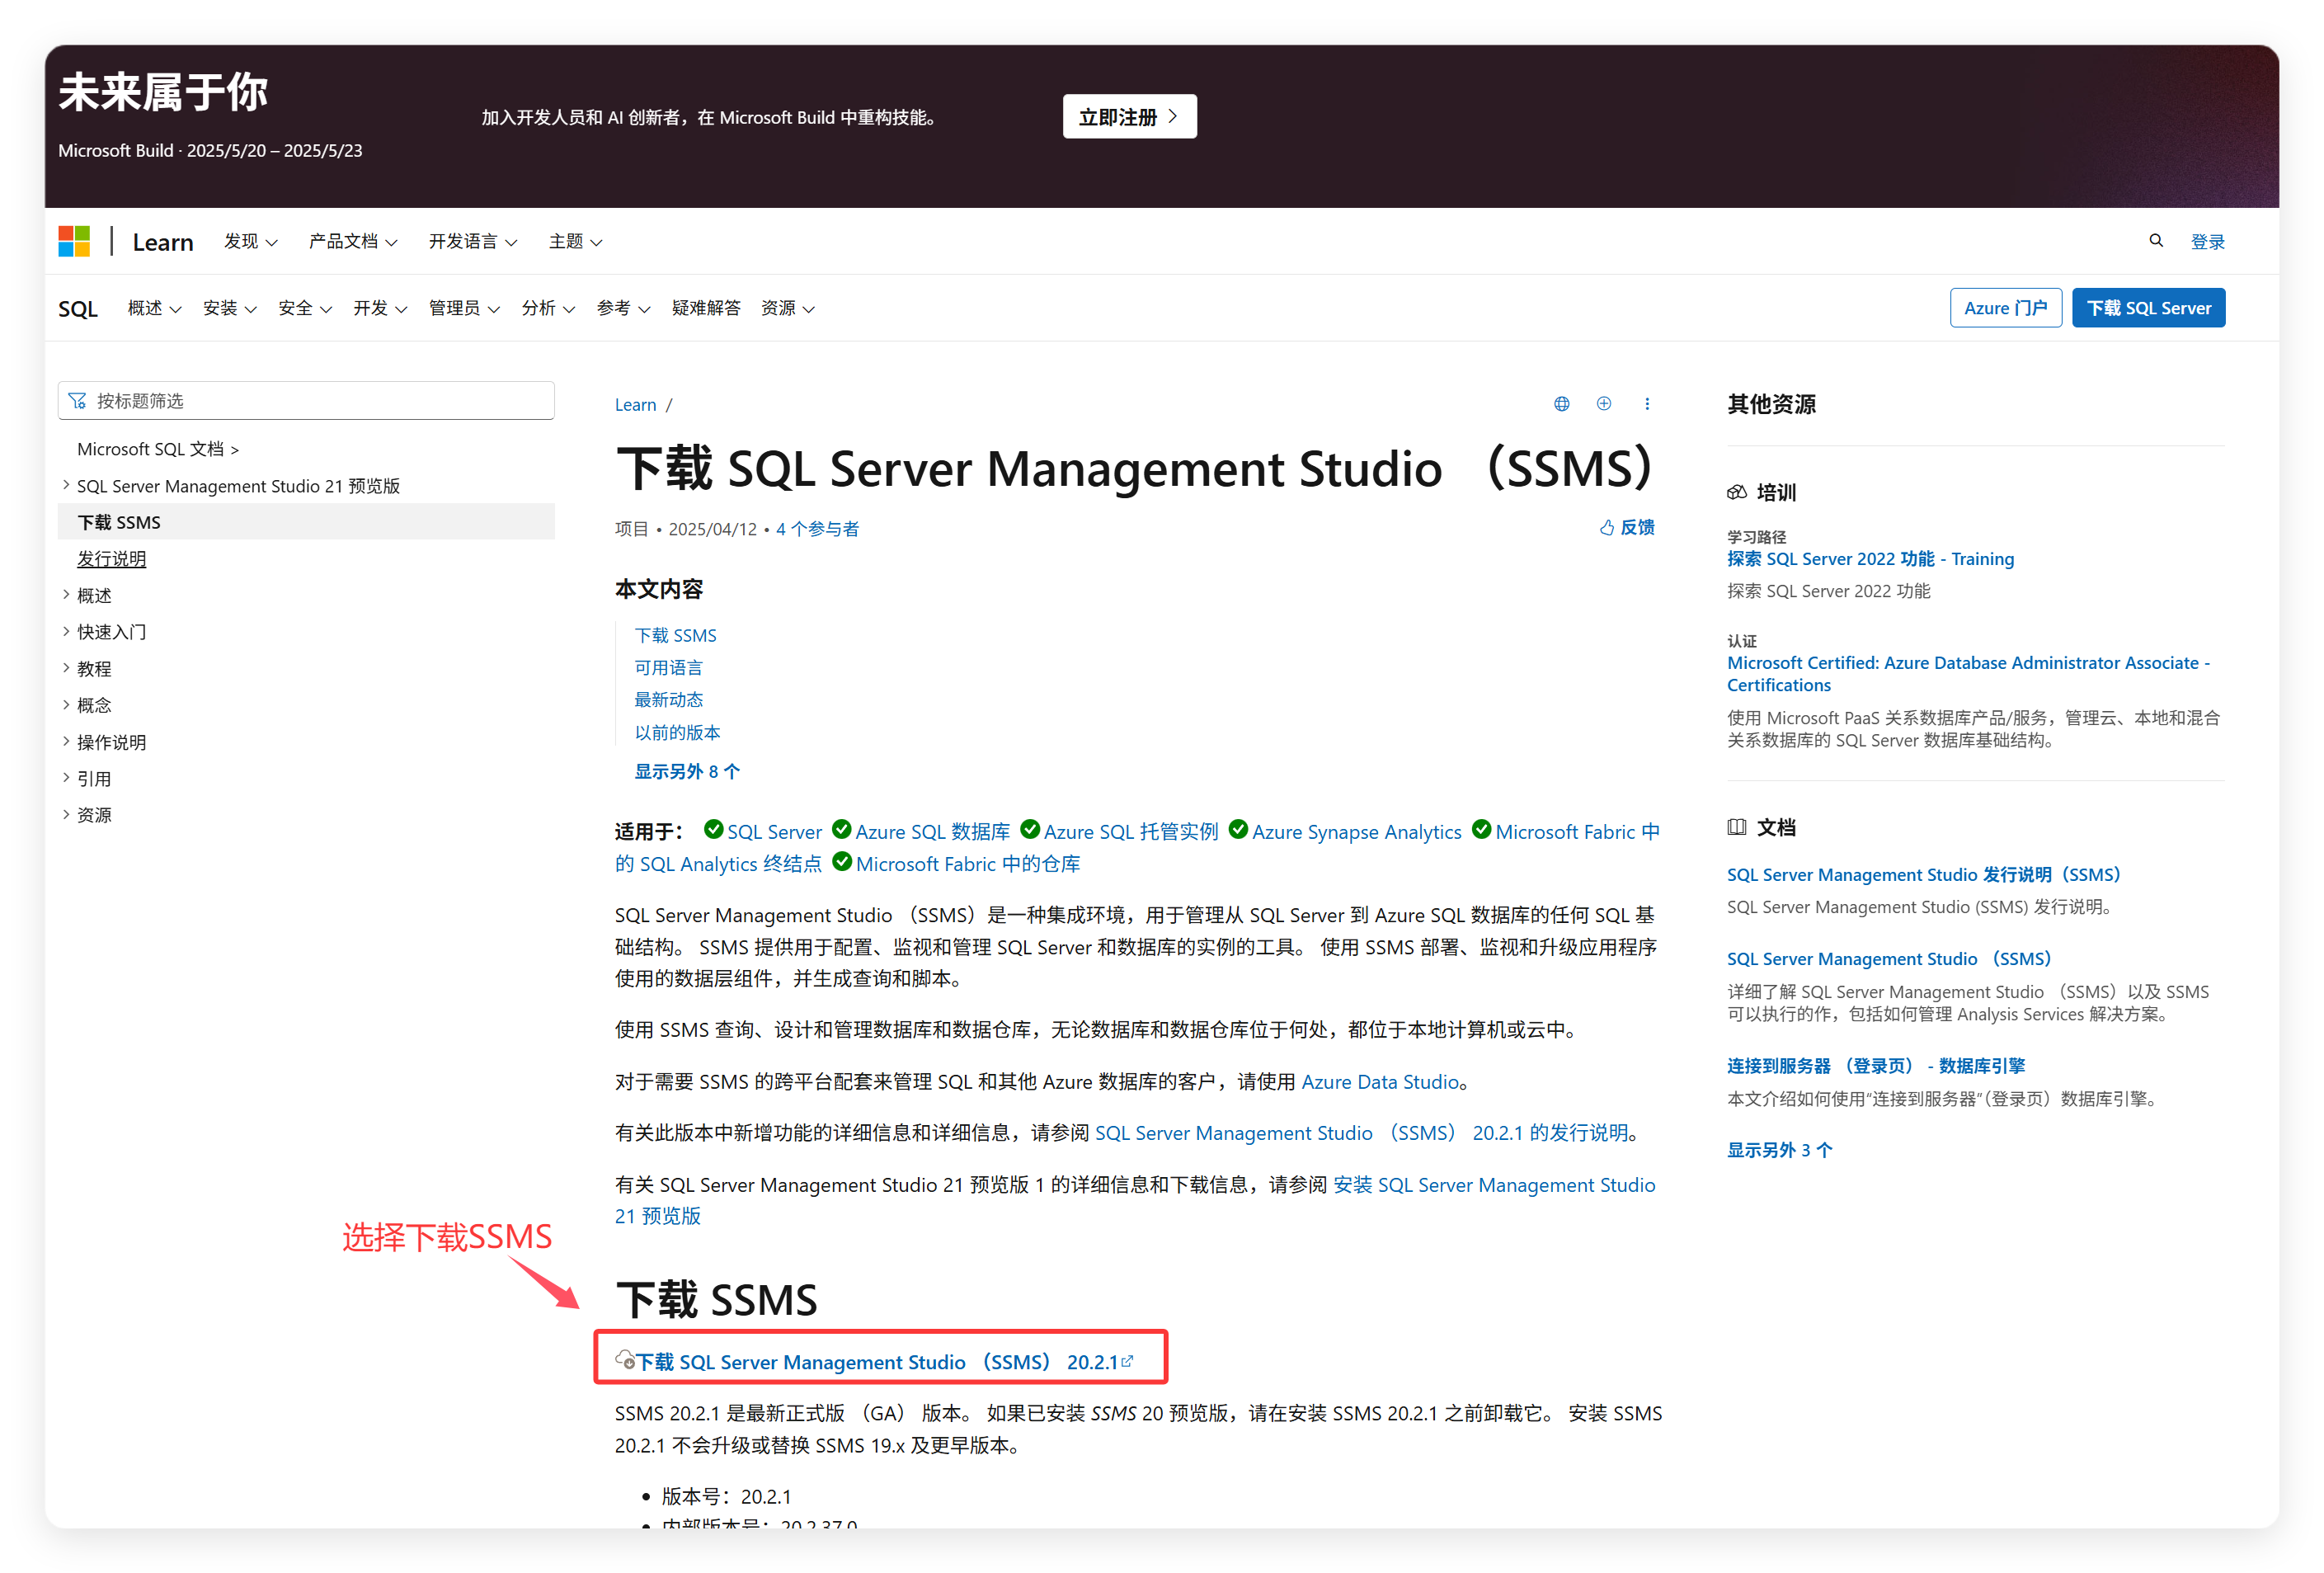The width and height of the screenshot is (2324, 1573).
Task: Open the 参考 menu in SQL nav
Action: click(x=623, y=308)
